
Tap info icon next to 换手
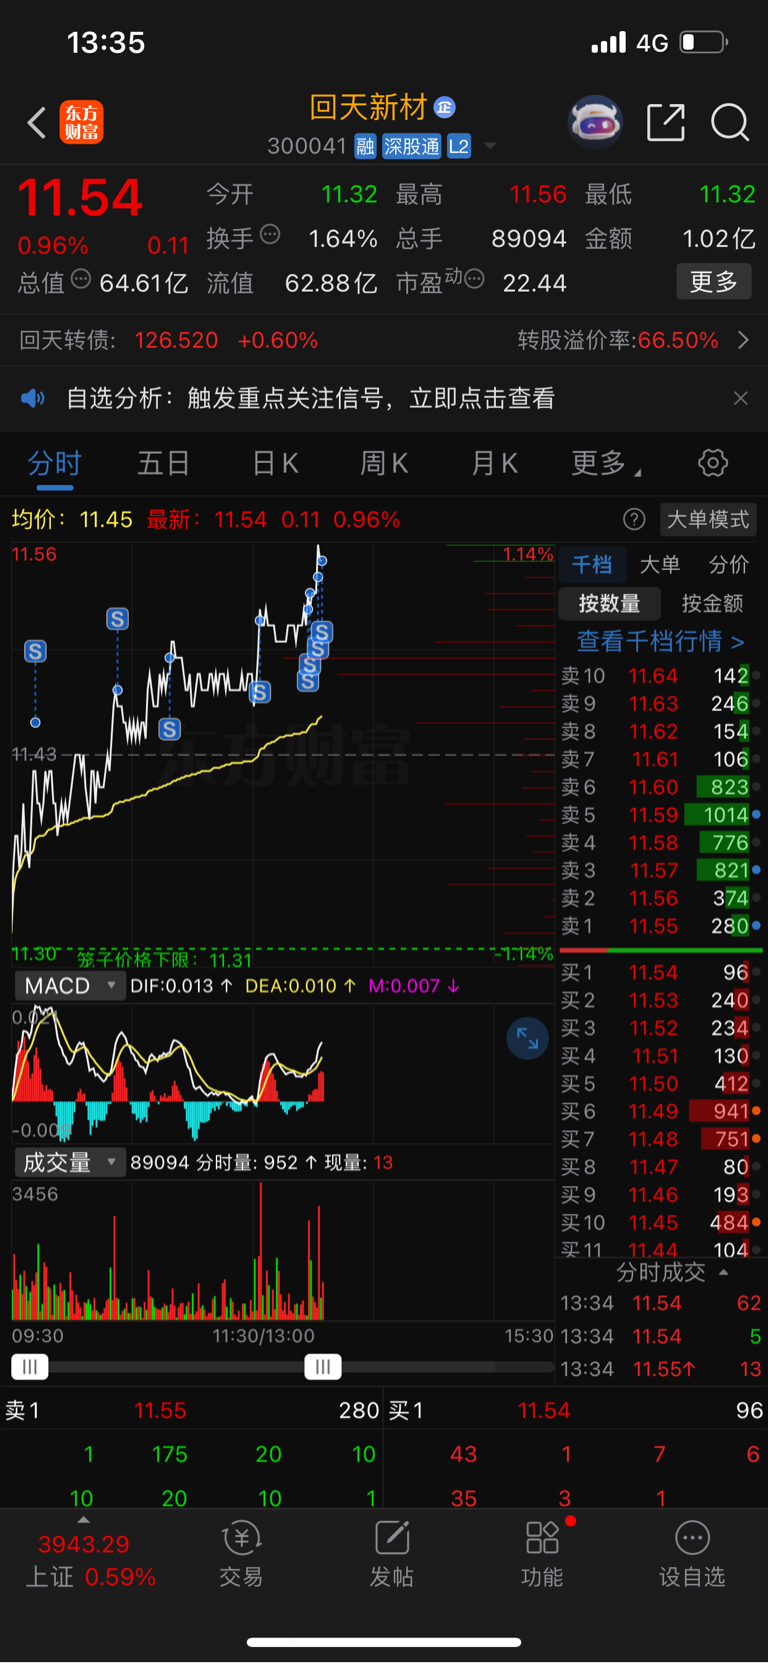(270, 235)
